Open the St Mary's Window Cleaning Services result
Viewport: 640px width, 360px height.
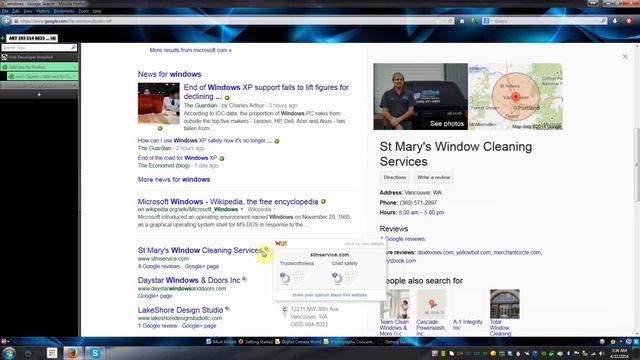pos(200,250)
